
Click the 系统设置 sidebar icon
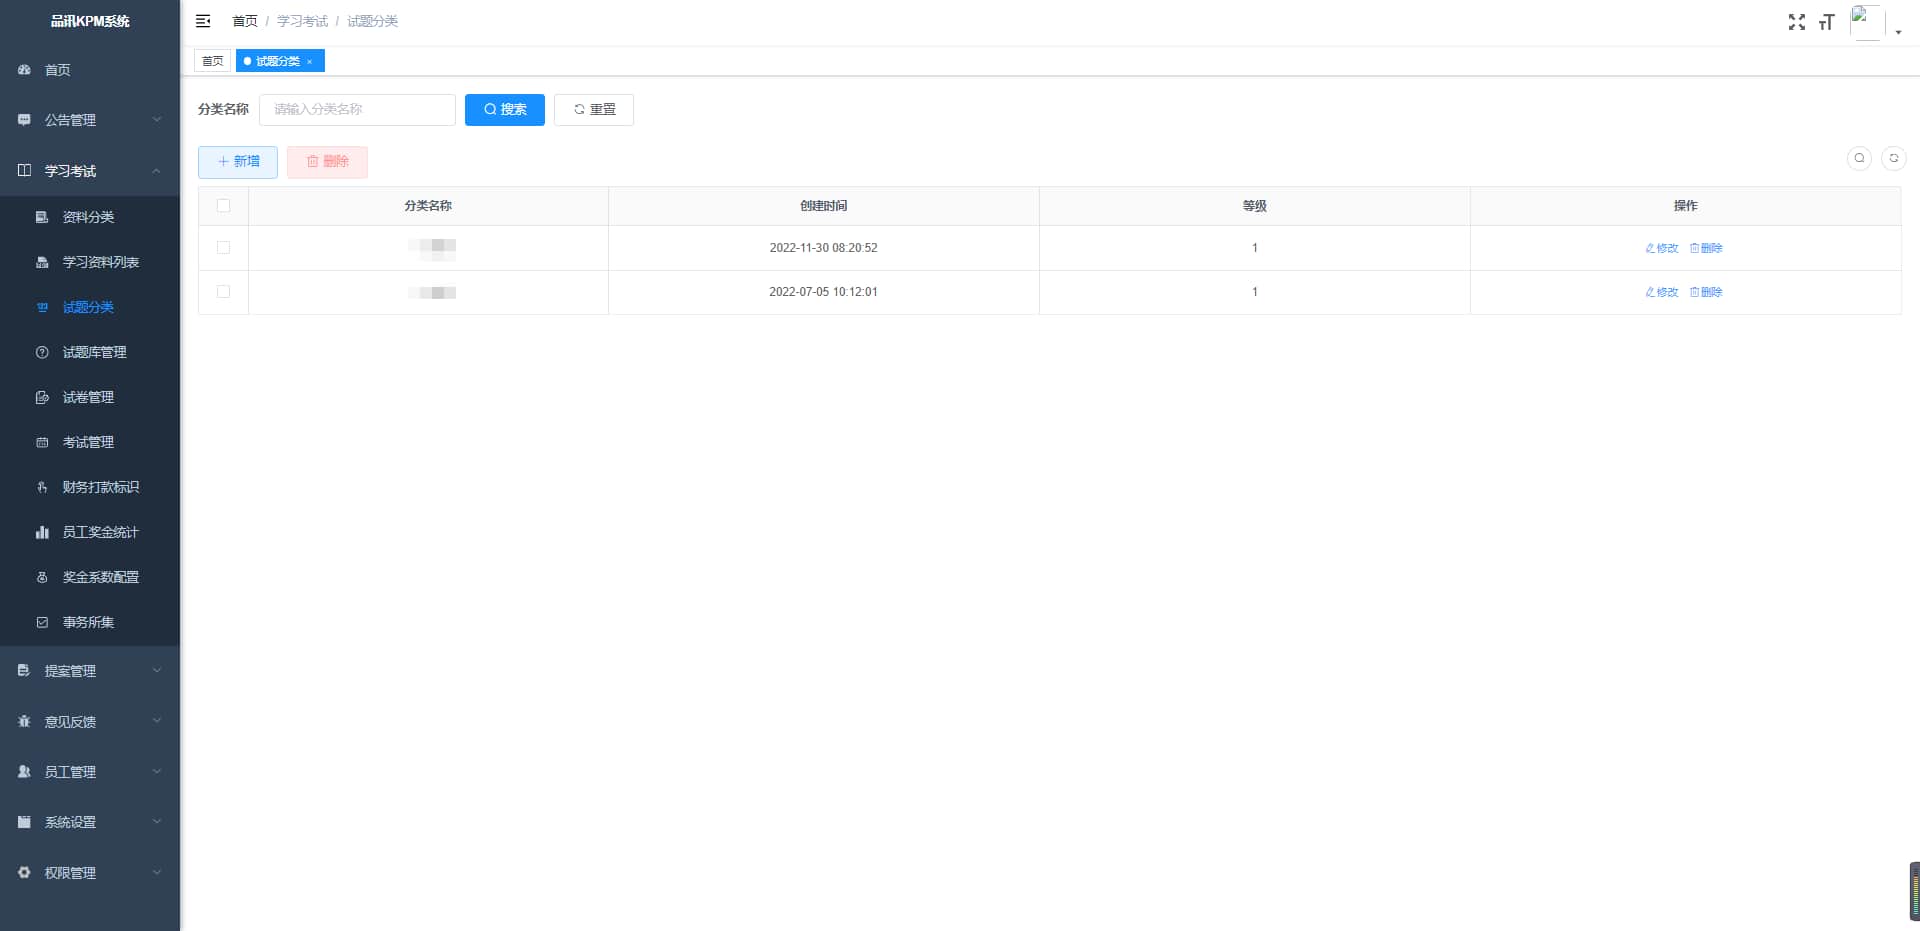tap(24, 822)
